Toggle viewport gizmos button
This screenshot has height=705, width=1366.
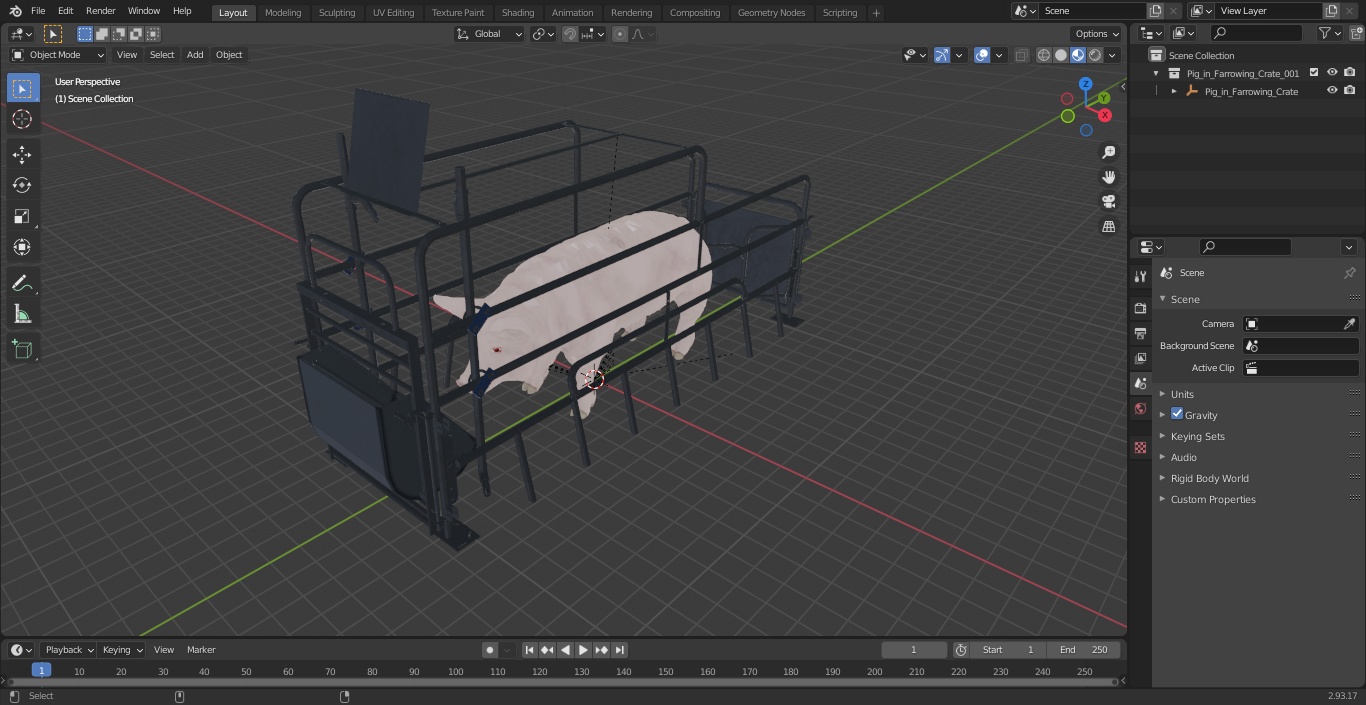pos(942,55)
